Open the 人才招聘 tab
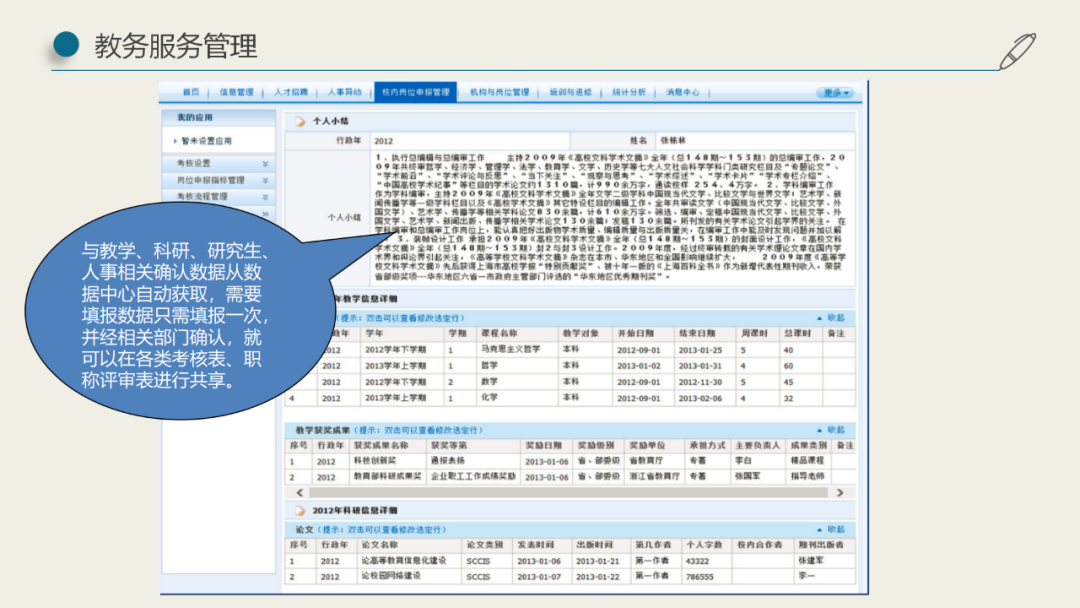This screenshot has height=608, width=1080. point(291,92)
